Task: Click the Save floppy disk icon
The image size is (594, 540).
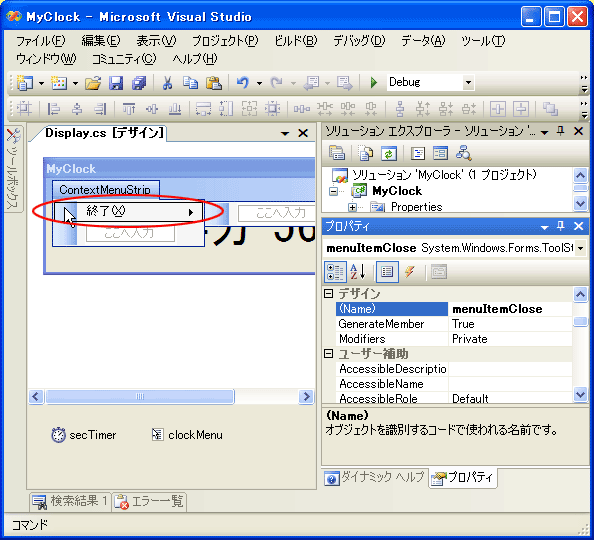Action: tap(116, 83)
